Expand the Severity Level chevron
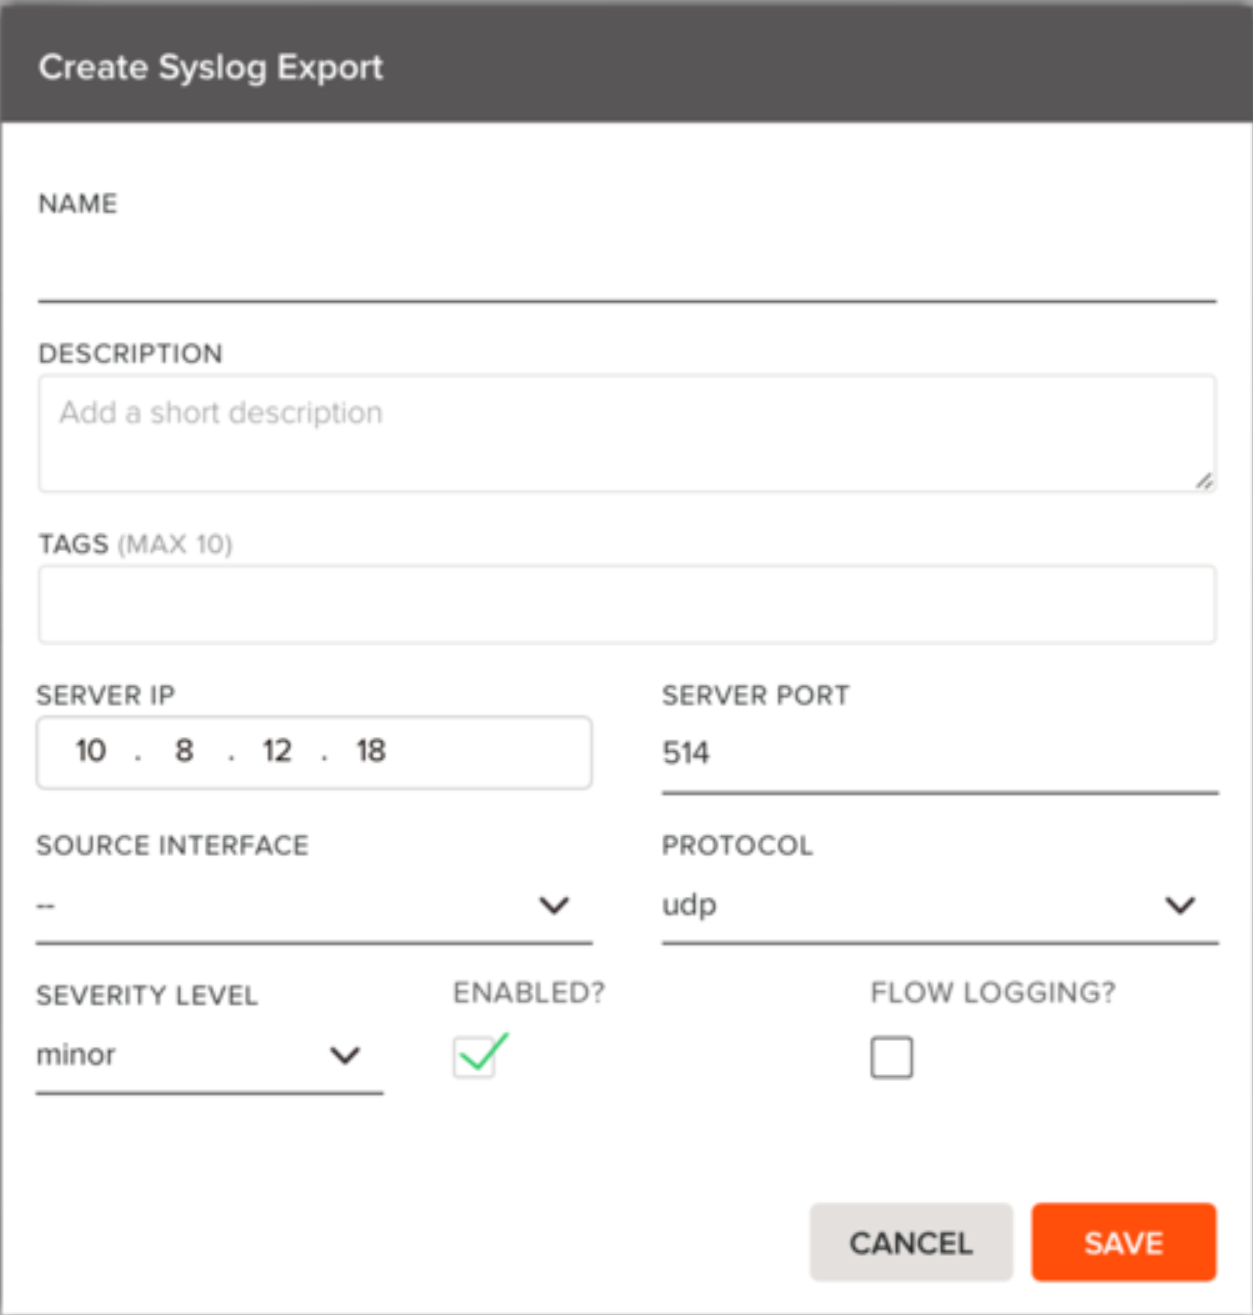 (345, 1056)
